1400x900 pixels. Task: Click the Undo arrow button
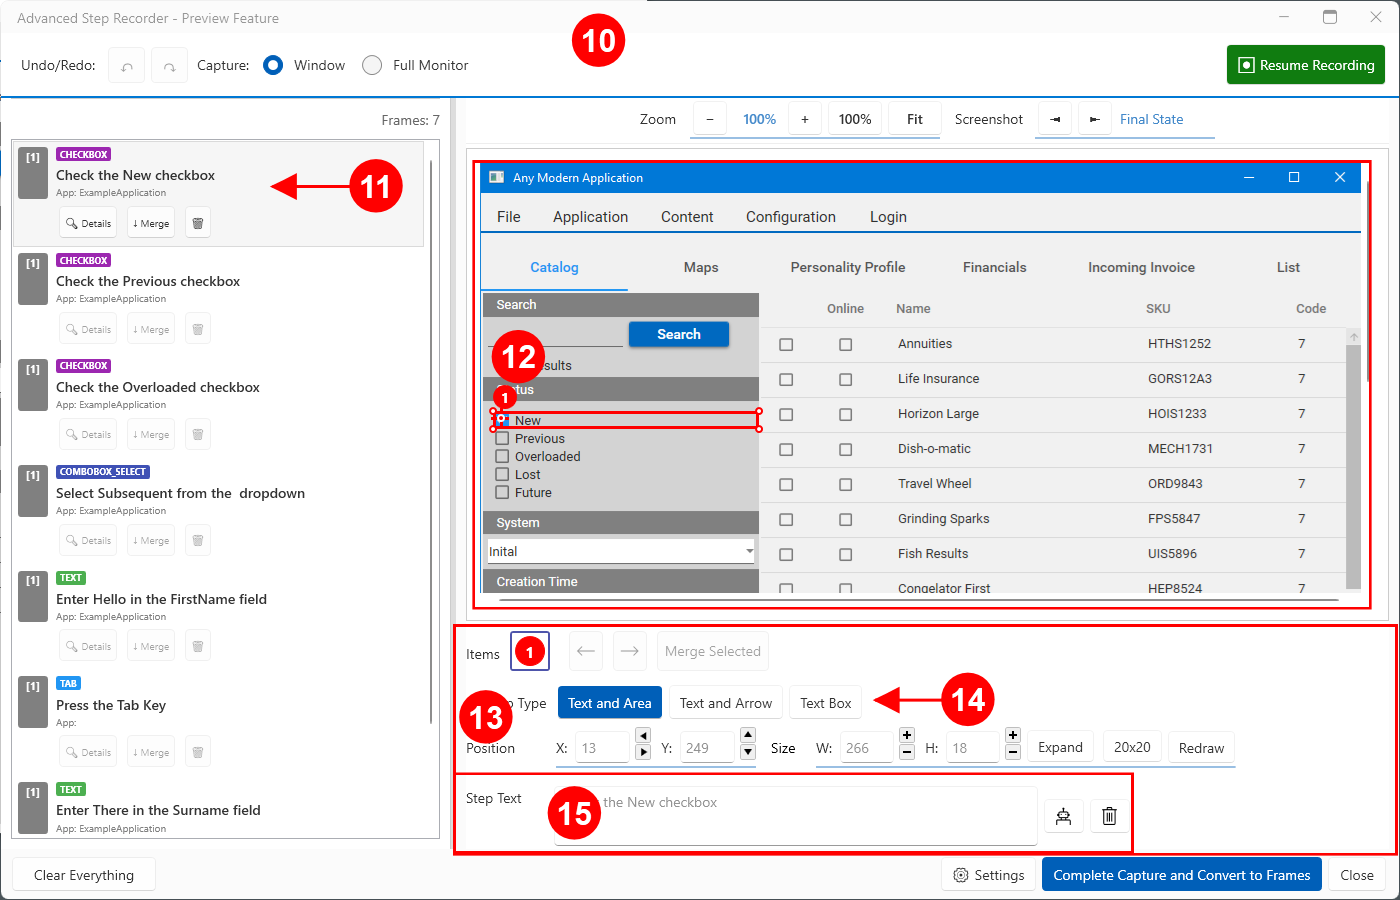[x=127, y=66]
